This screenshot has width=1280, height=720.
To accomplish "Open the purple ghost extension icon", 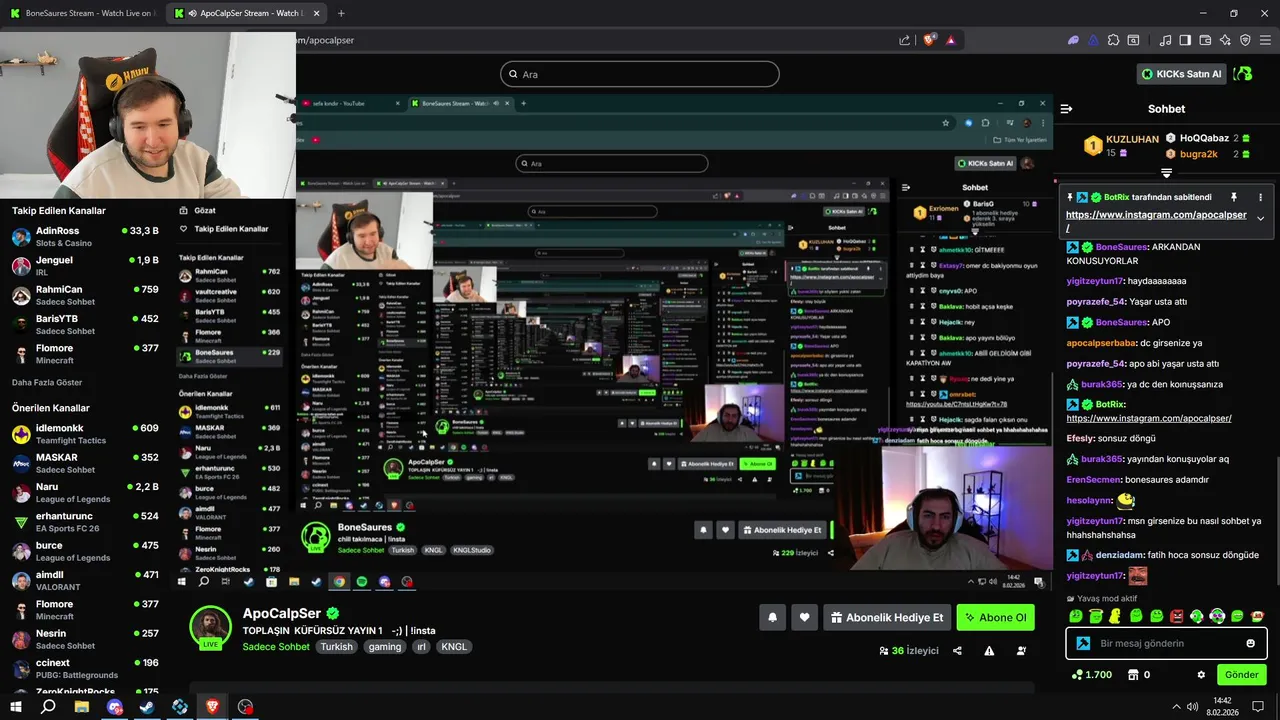I will pos(1074,40).
